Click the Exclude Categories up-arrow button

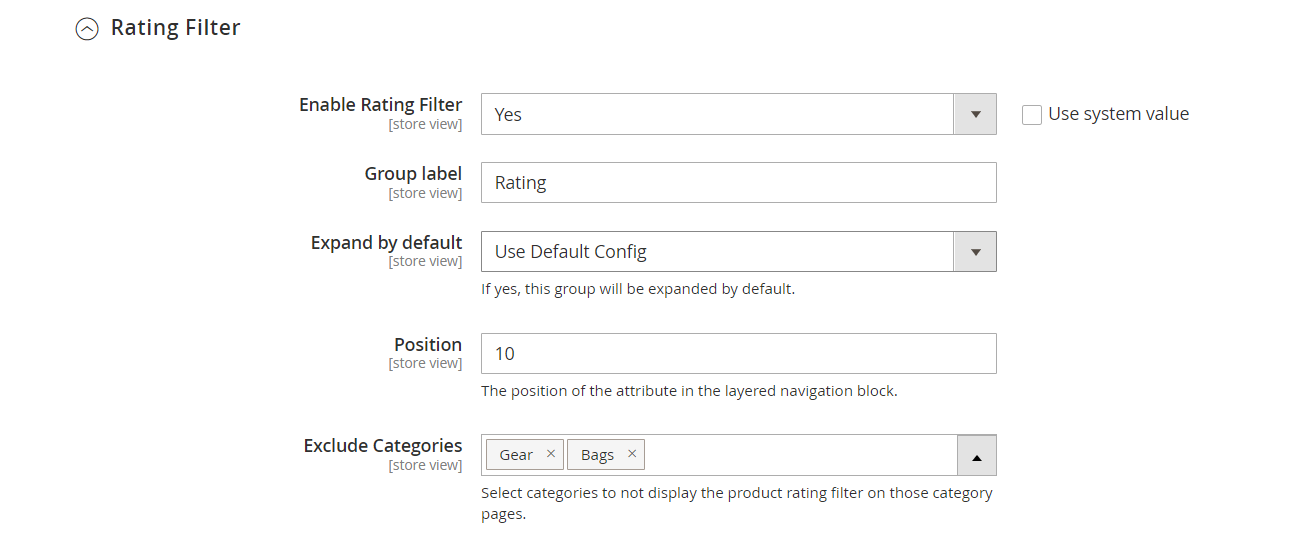coord(976,456)
